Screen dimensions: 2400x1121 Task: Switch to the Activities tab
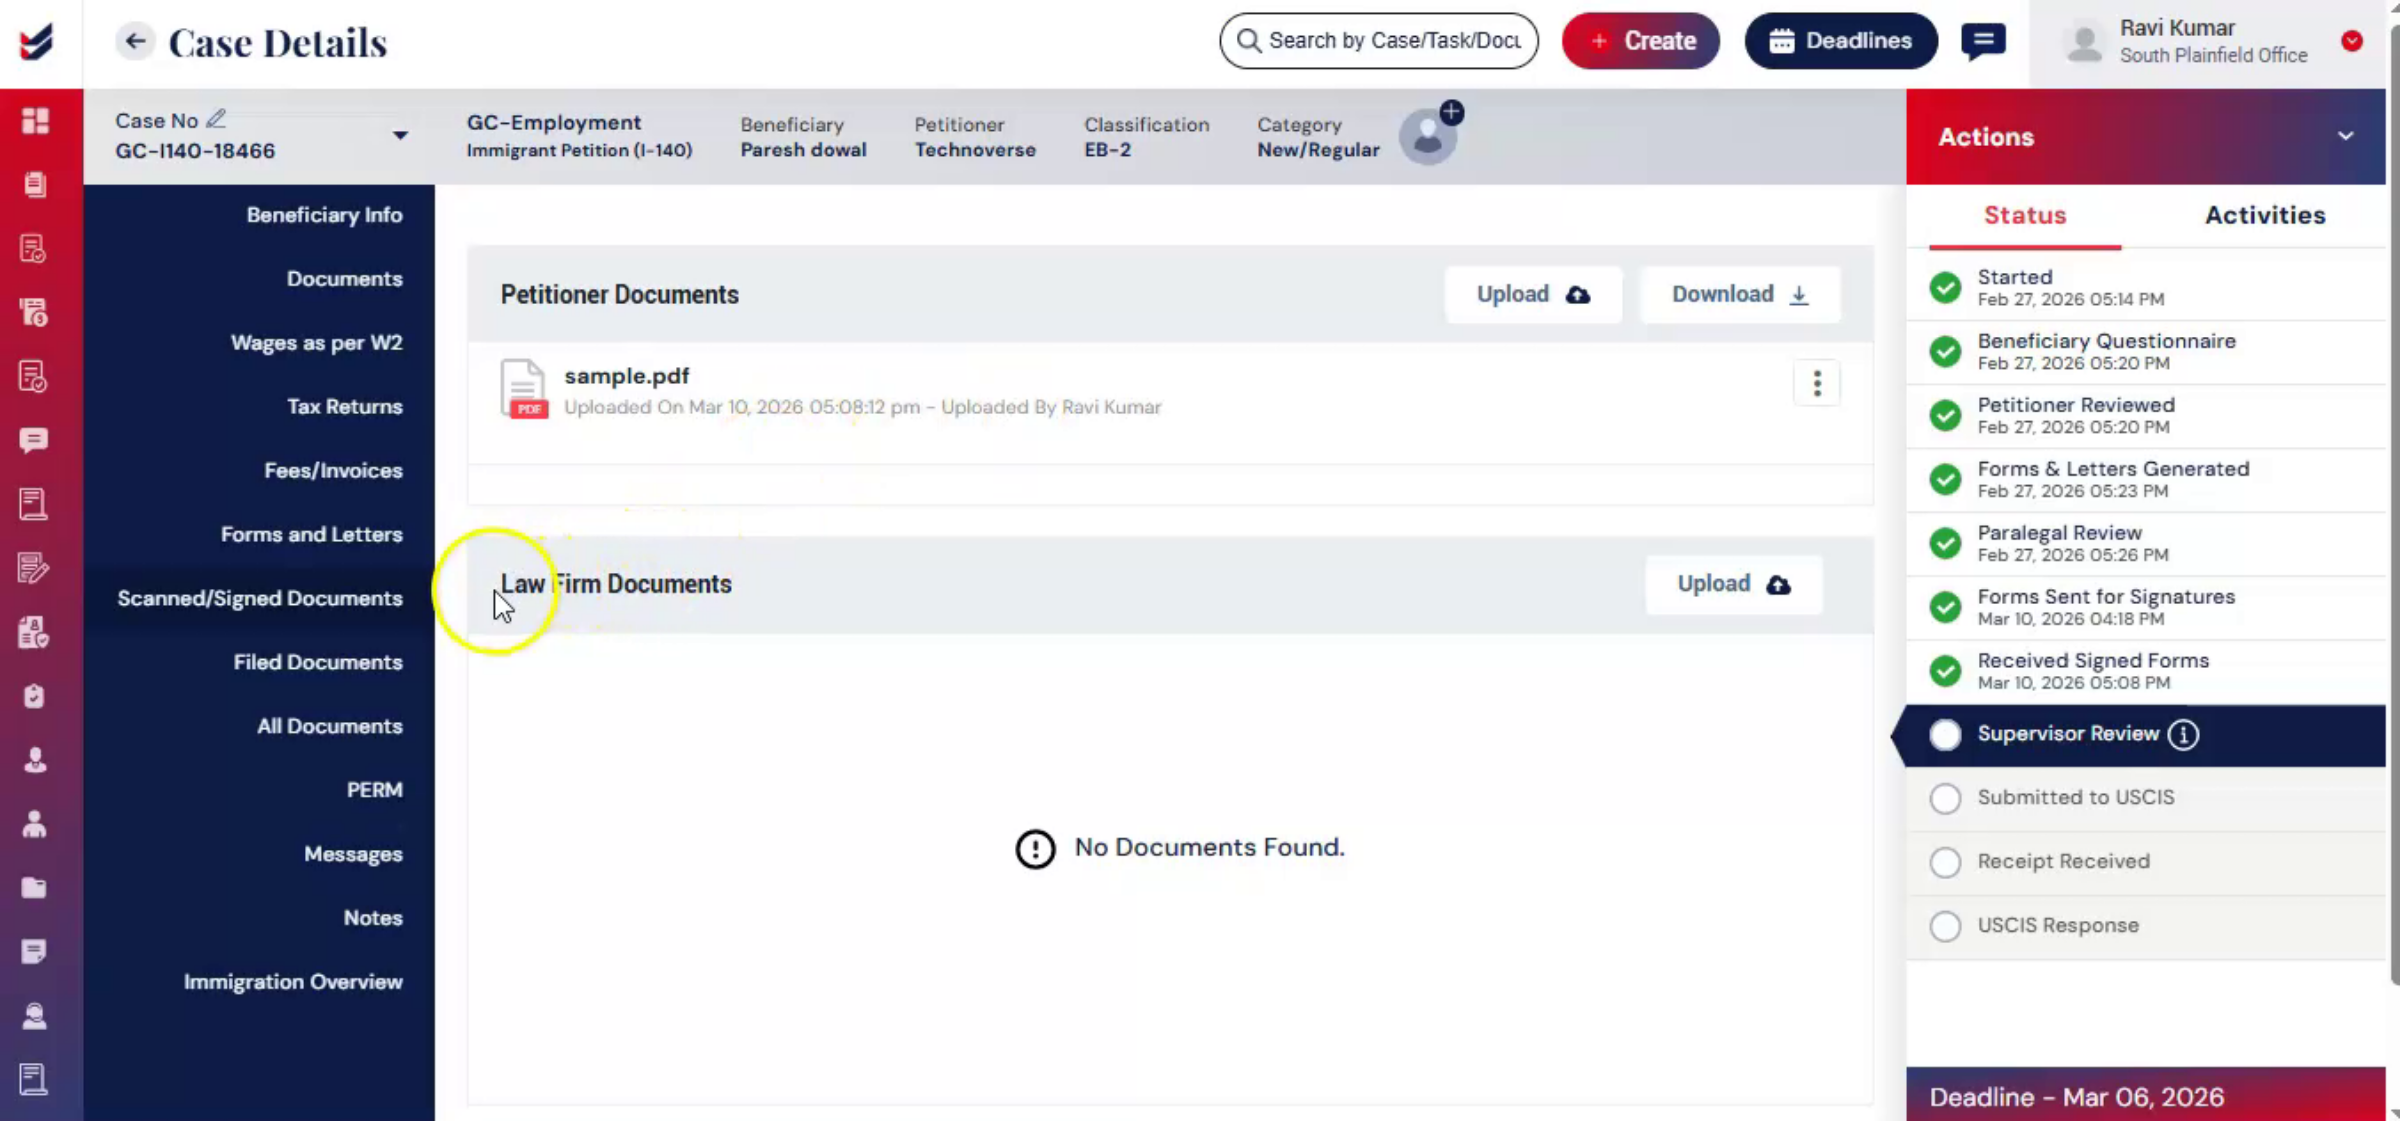pyautogui.click(x=2265, y=215)
